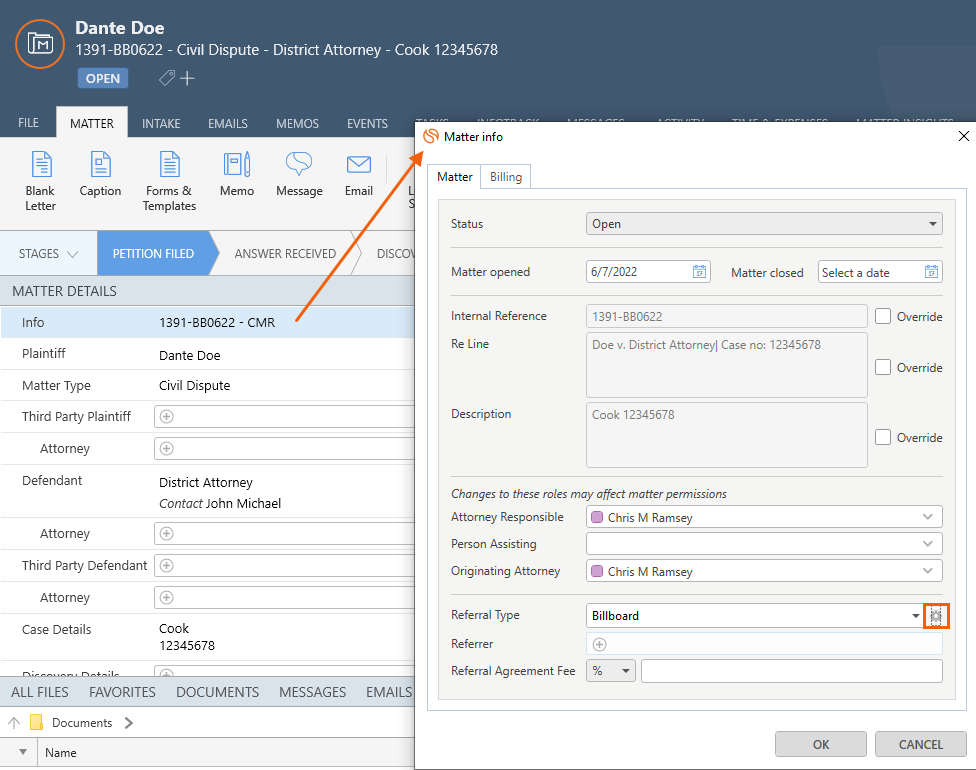Click the Re Line text field
This screenshot has width=976, height=770.
[x=726, y=365]
